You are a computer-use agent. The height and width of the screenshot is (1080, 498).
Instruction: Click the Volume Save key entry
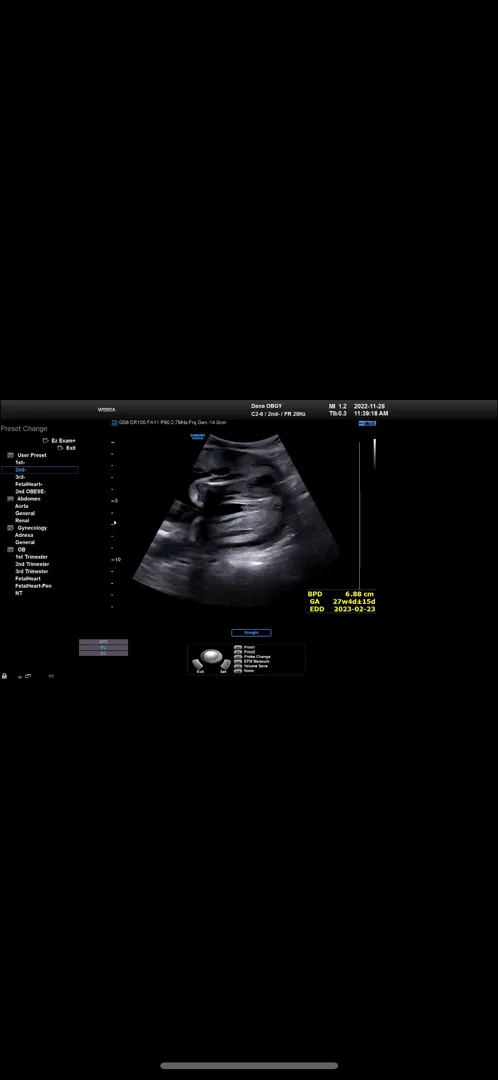pos(251,666)
